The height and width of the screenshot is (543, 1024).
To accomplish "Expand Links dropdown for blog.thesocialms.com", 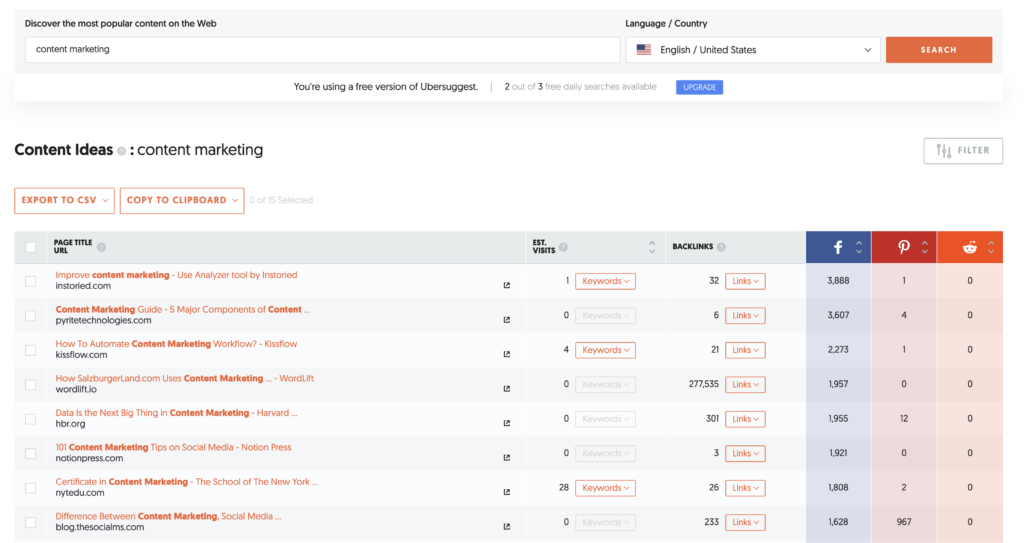I will pyautogui.click(x=745, y=523).
